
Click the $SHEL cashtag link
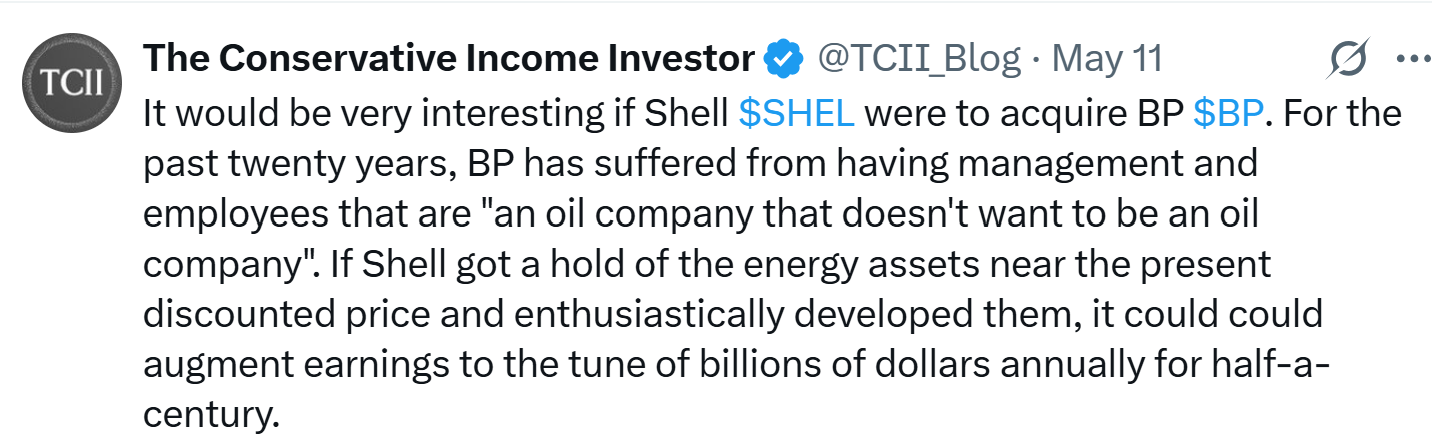tap(796, 113)
